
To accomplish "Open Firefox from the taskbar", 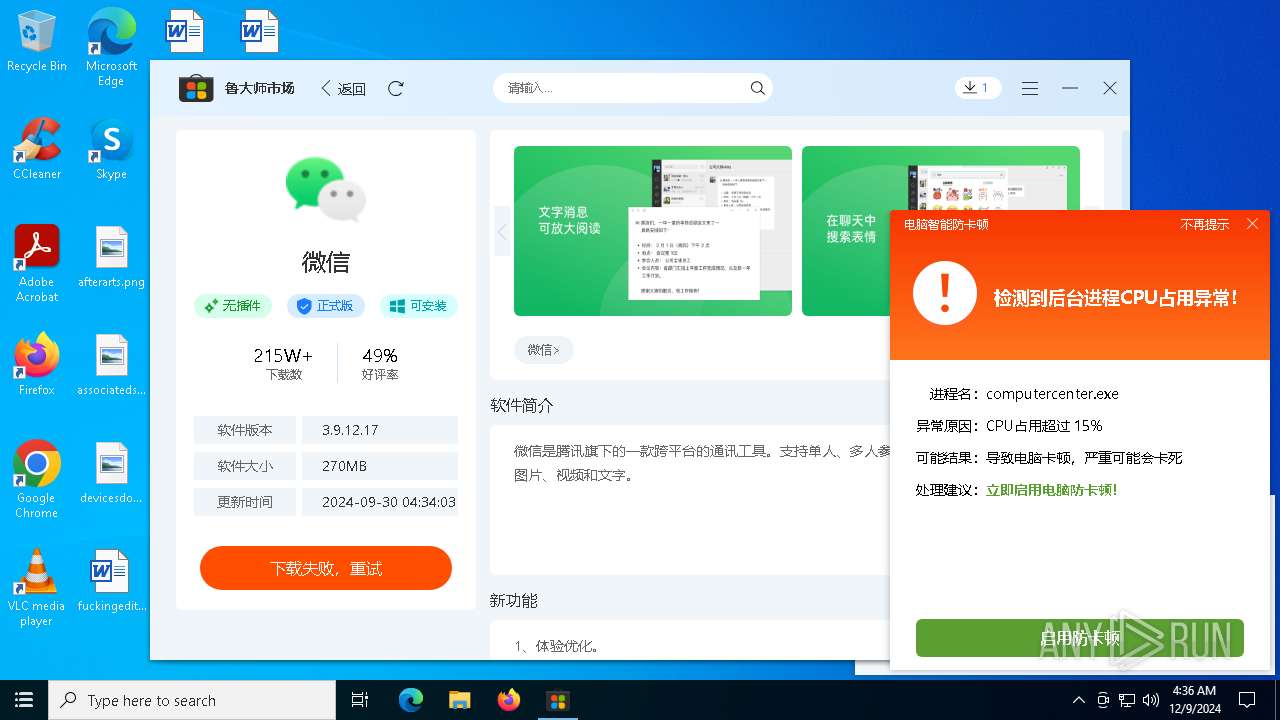I will (508, 700).
